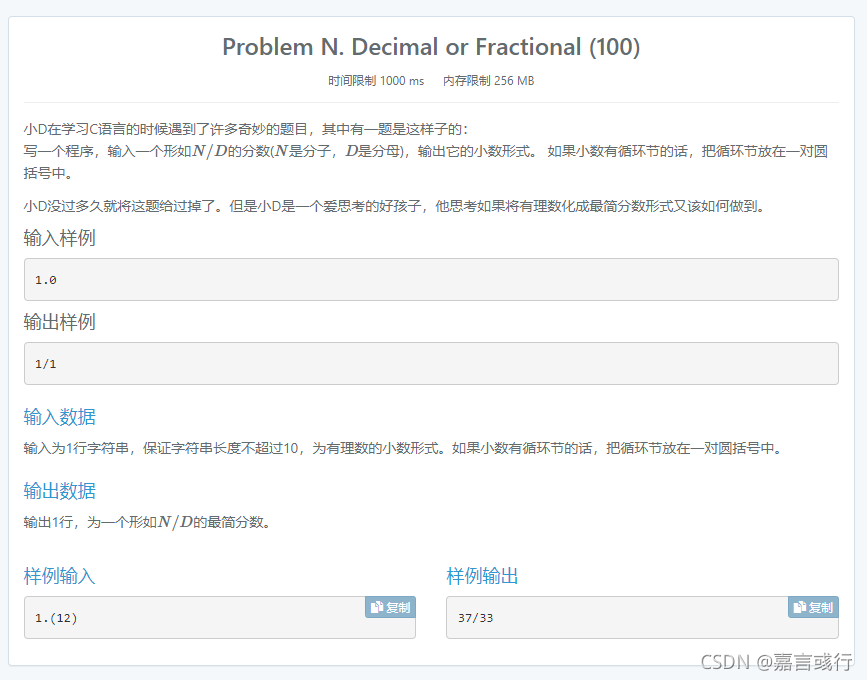Click the line beginning 输出1行
The height and width of the screenshot is (680, 867).
147,522
